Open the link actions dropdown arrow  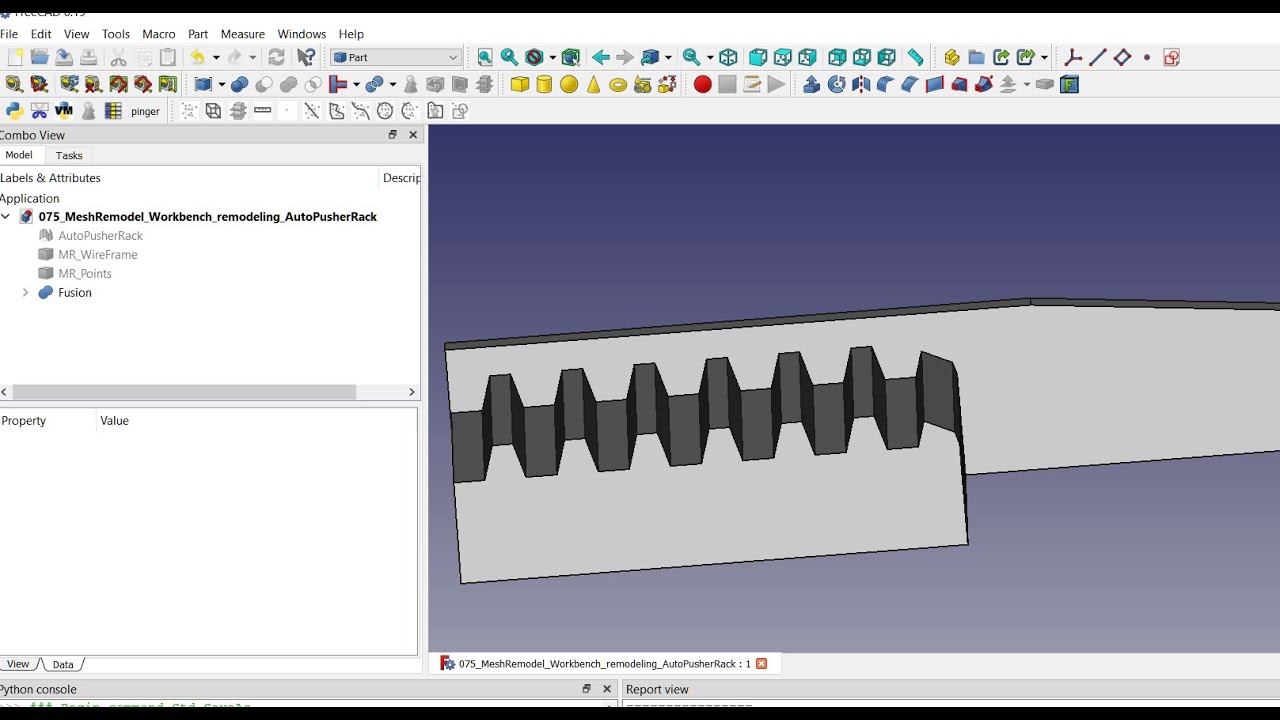[1044, 58]
